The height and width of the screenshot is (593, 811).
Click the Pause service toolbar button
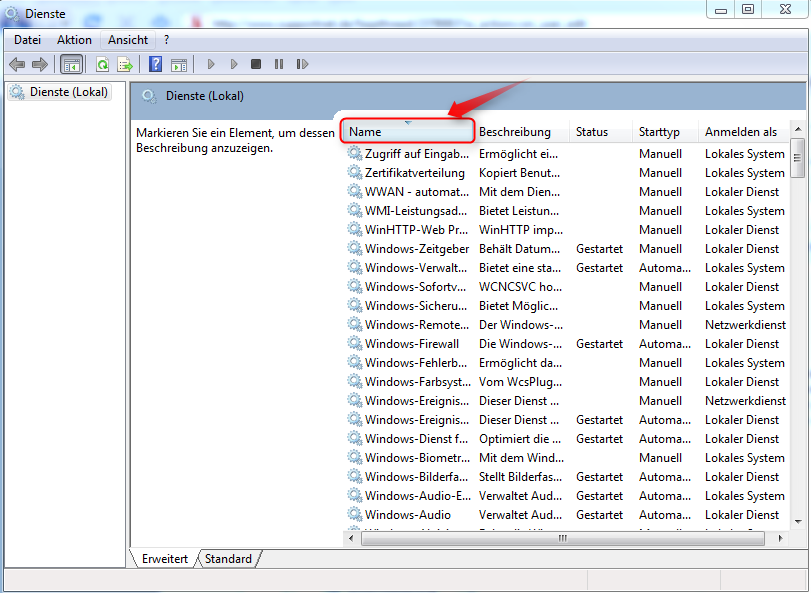pos(278,64)
